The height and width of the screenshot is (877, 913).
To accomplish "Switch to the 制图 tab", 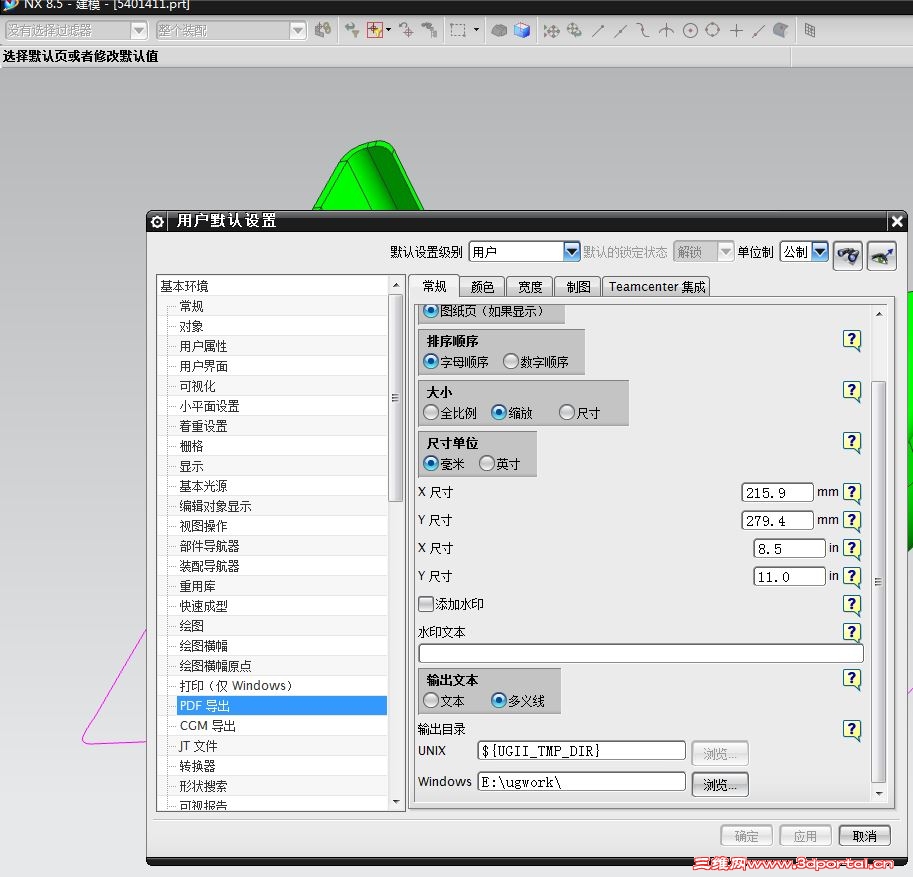I will click(x=578, y=287).
